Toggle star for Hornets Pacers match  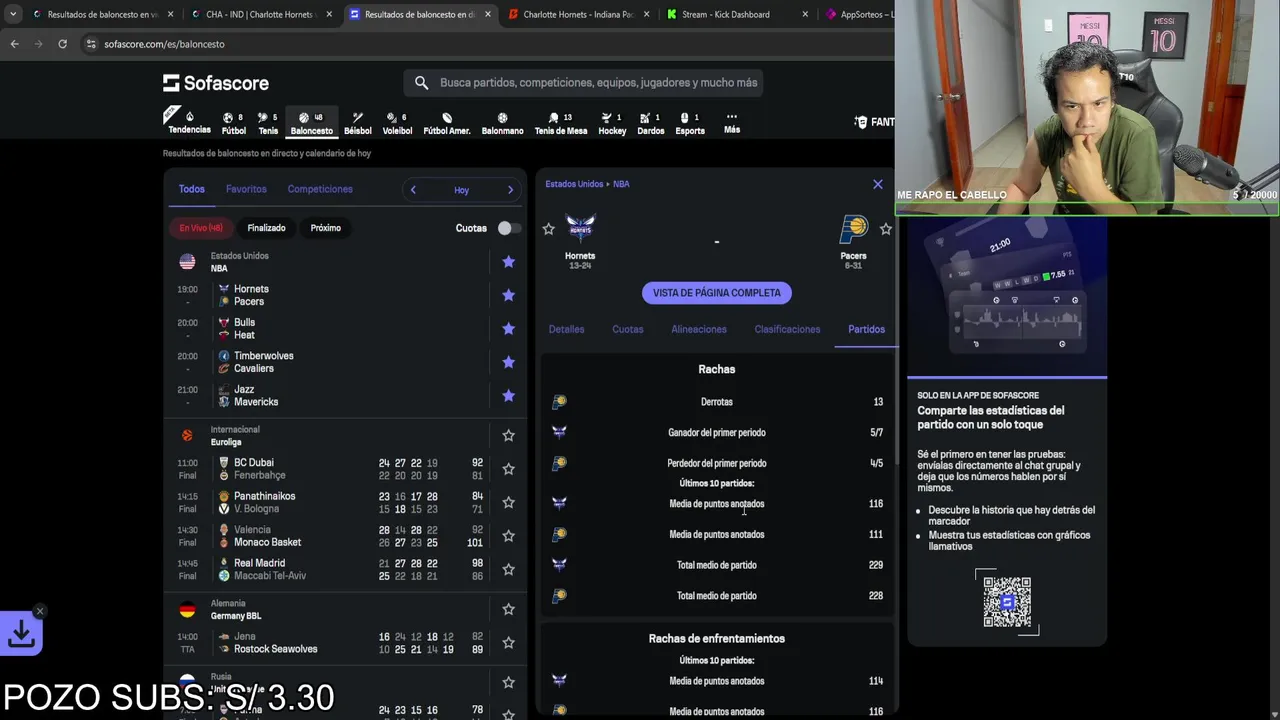tap(508, 295)
